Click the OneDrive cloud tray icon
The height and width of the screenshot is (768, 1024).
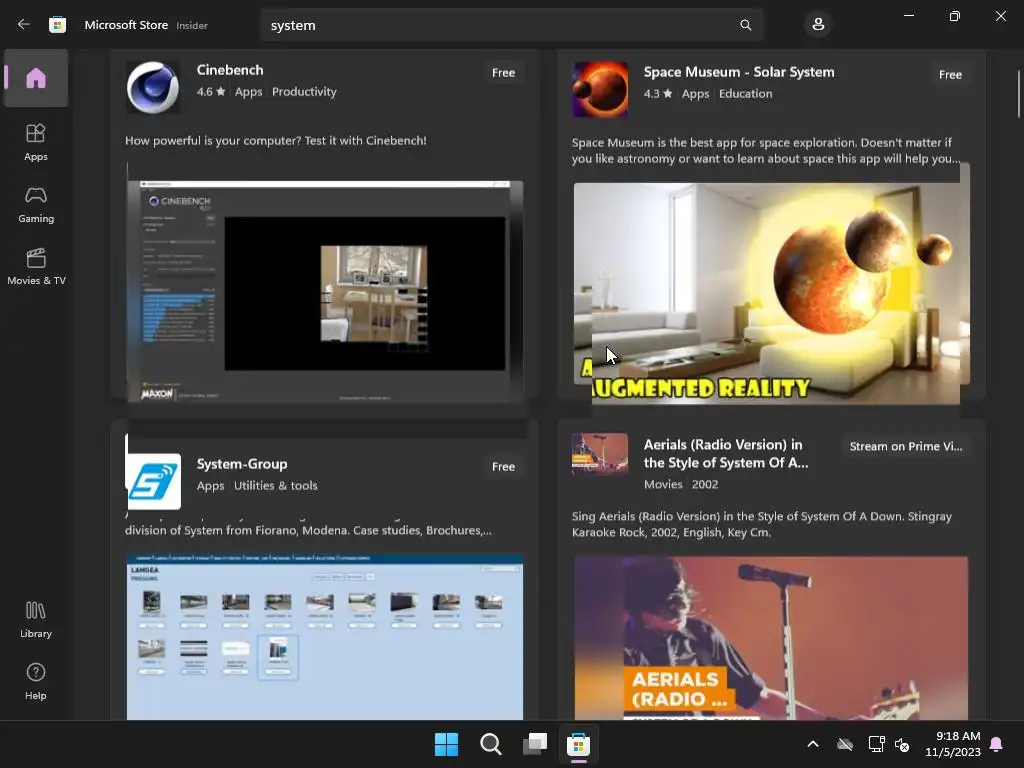coord(845,744)
